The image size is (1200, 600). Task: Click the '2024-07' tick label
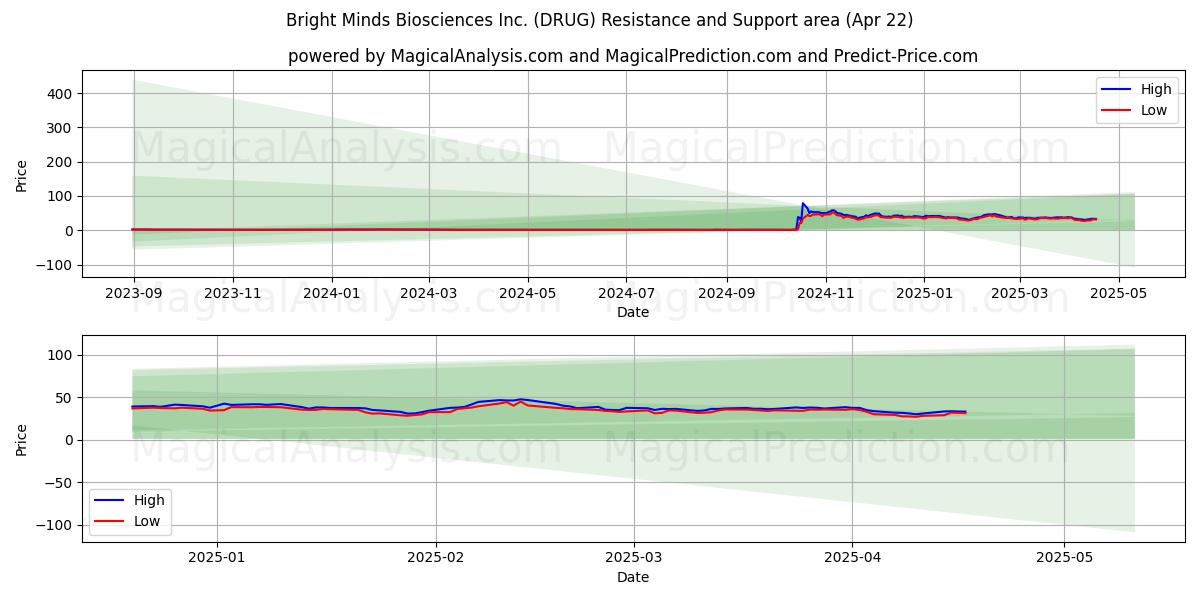(626, 292)
